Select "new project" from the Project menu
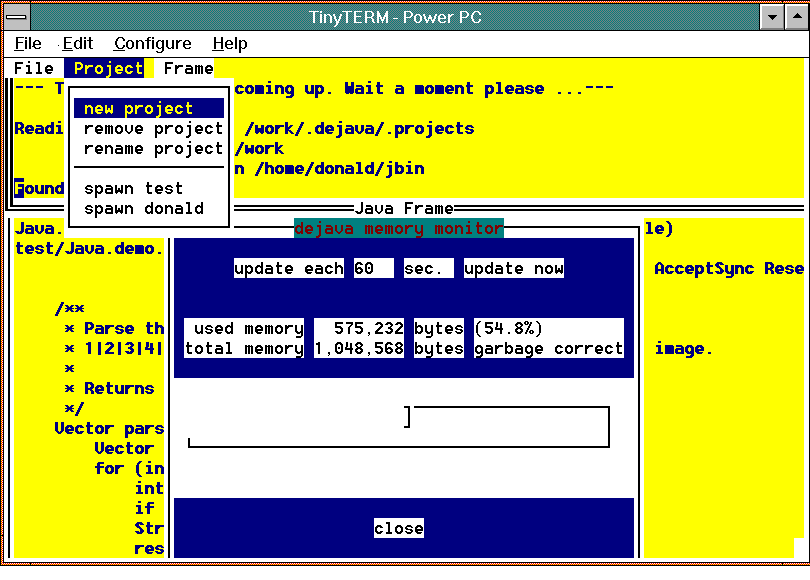Image resolution: width=810 pixels, height=580 pixels. click(137, 108)
